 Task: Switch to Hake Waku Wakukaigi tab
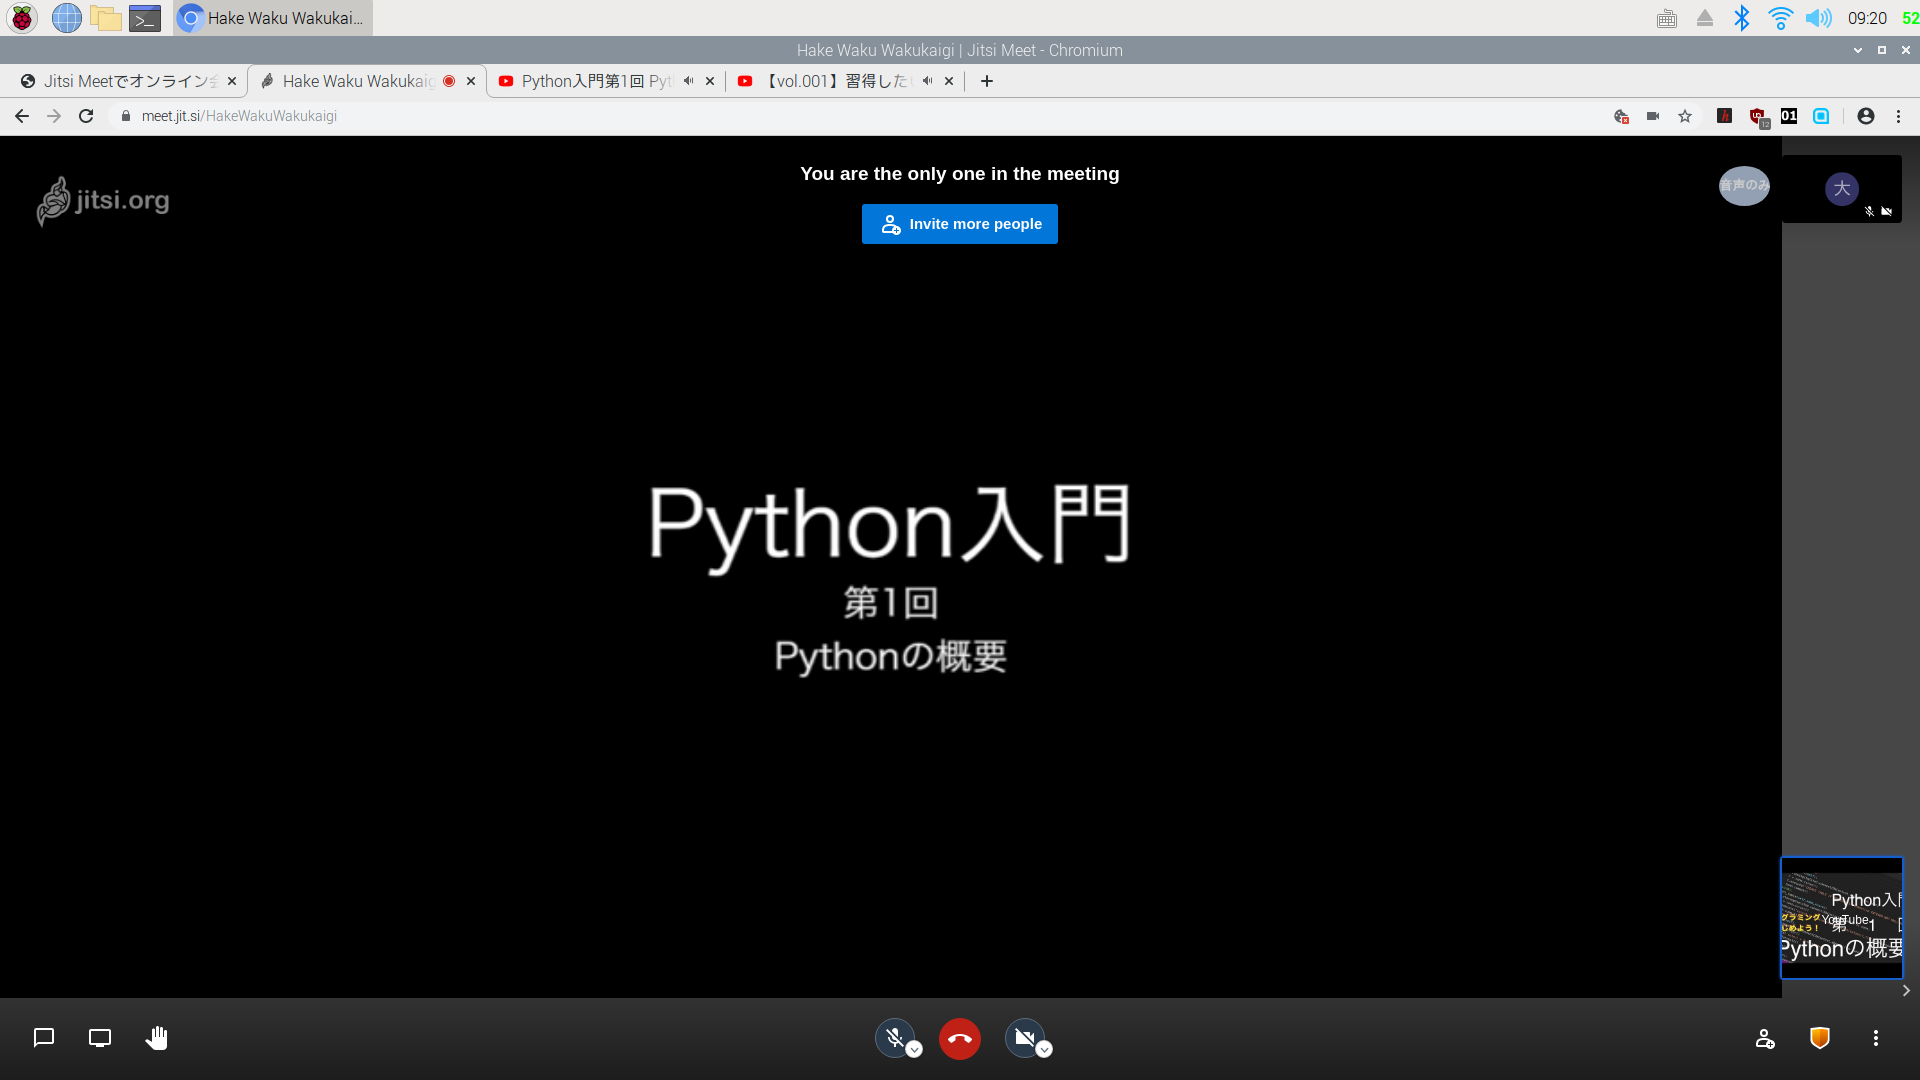(357, 81)
